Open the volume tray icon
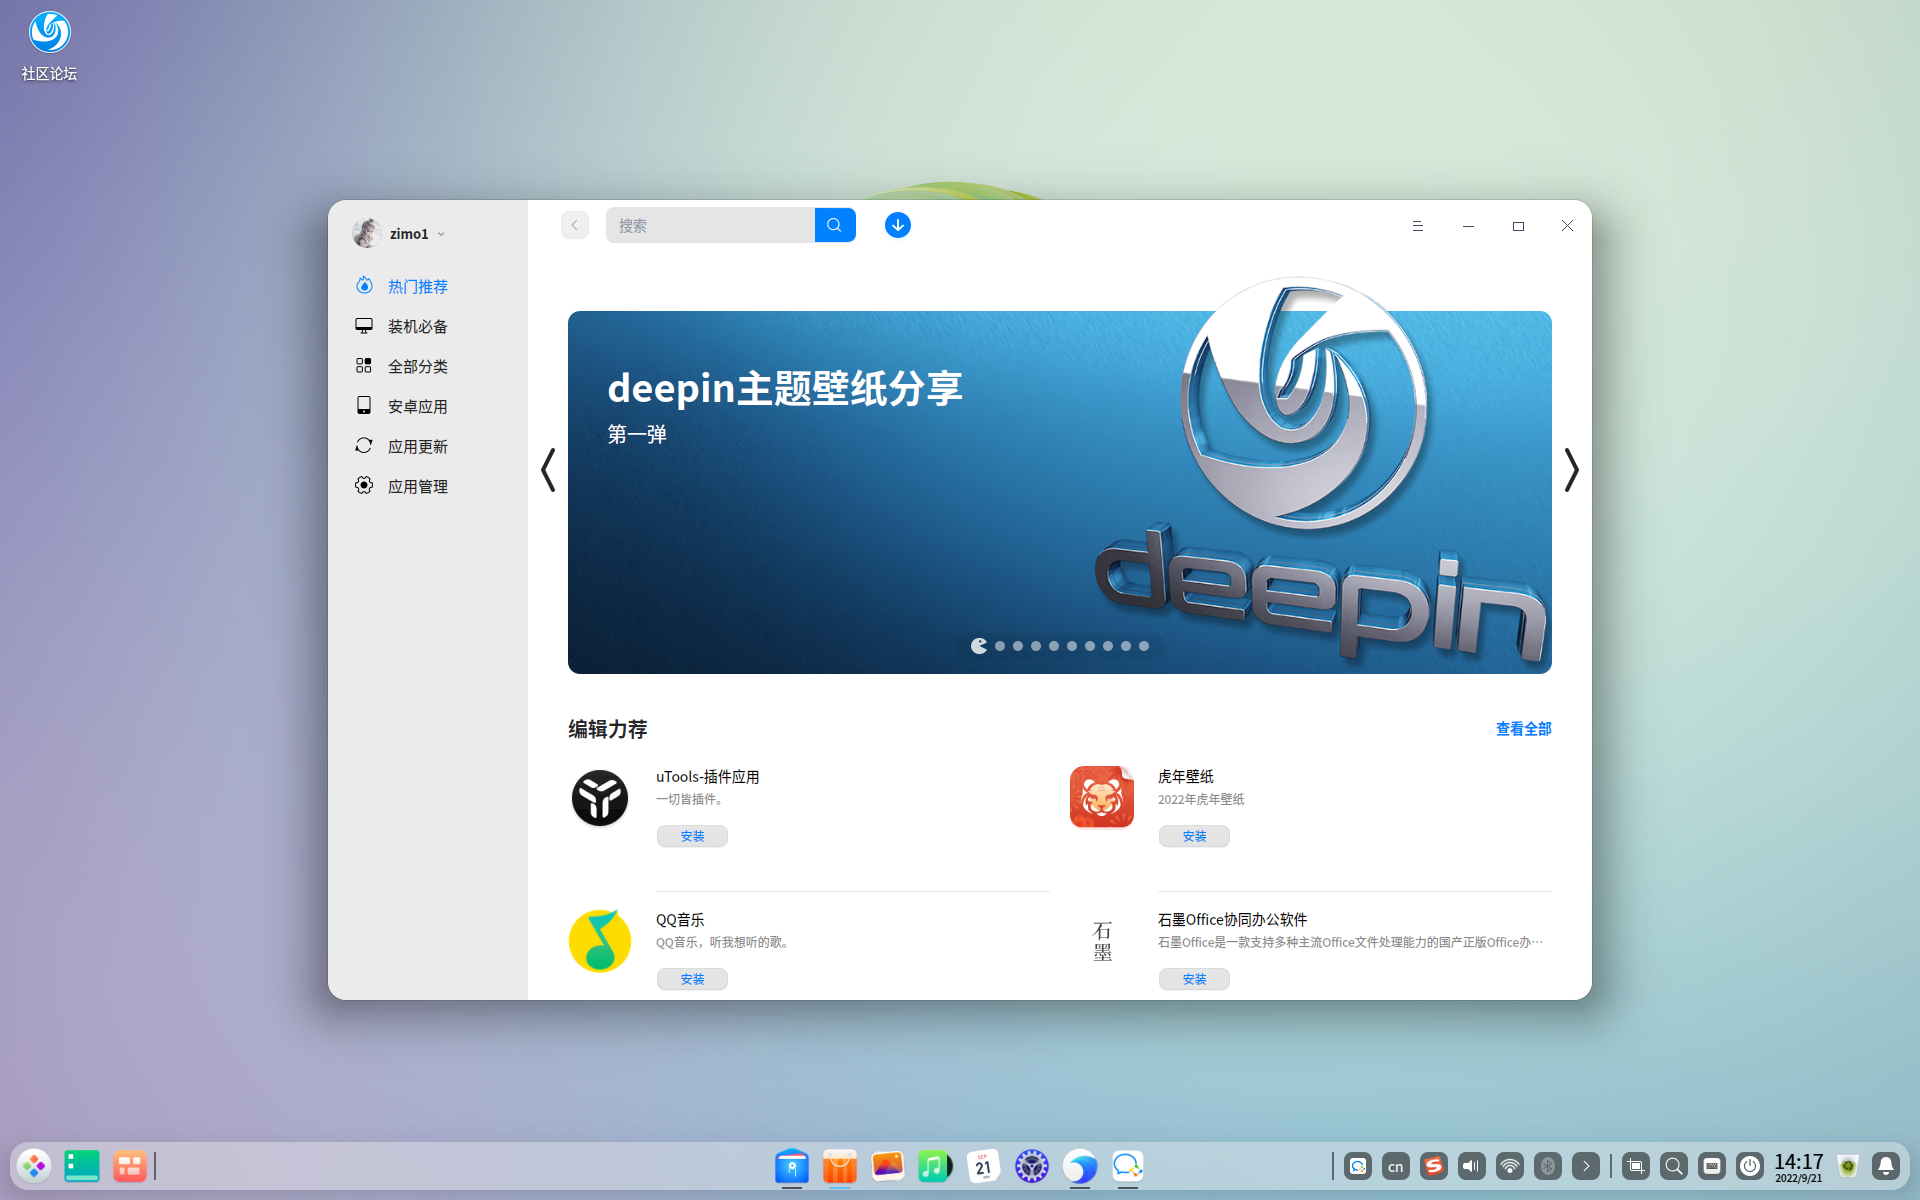The height and width of the screenshot is (1200, 1920). (x=1471, y=1166)
